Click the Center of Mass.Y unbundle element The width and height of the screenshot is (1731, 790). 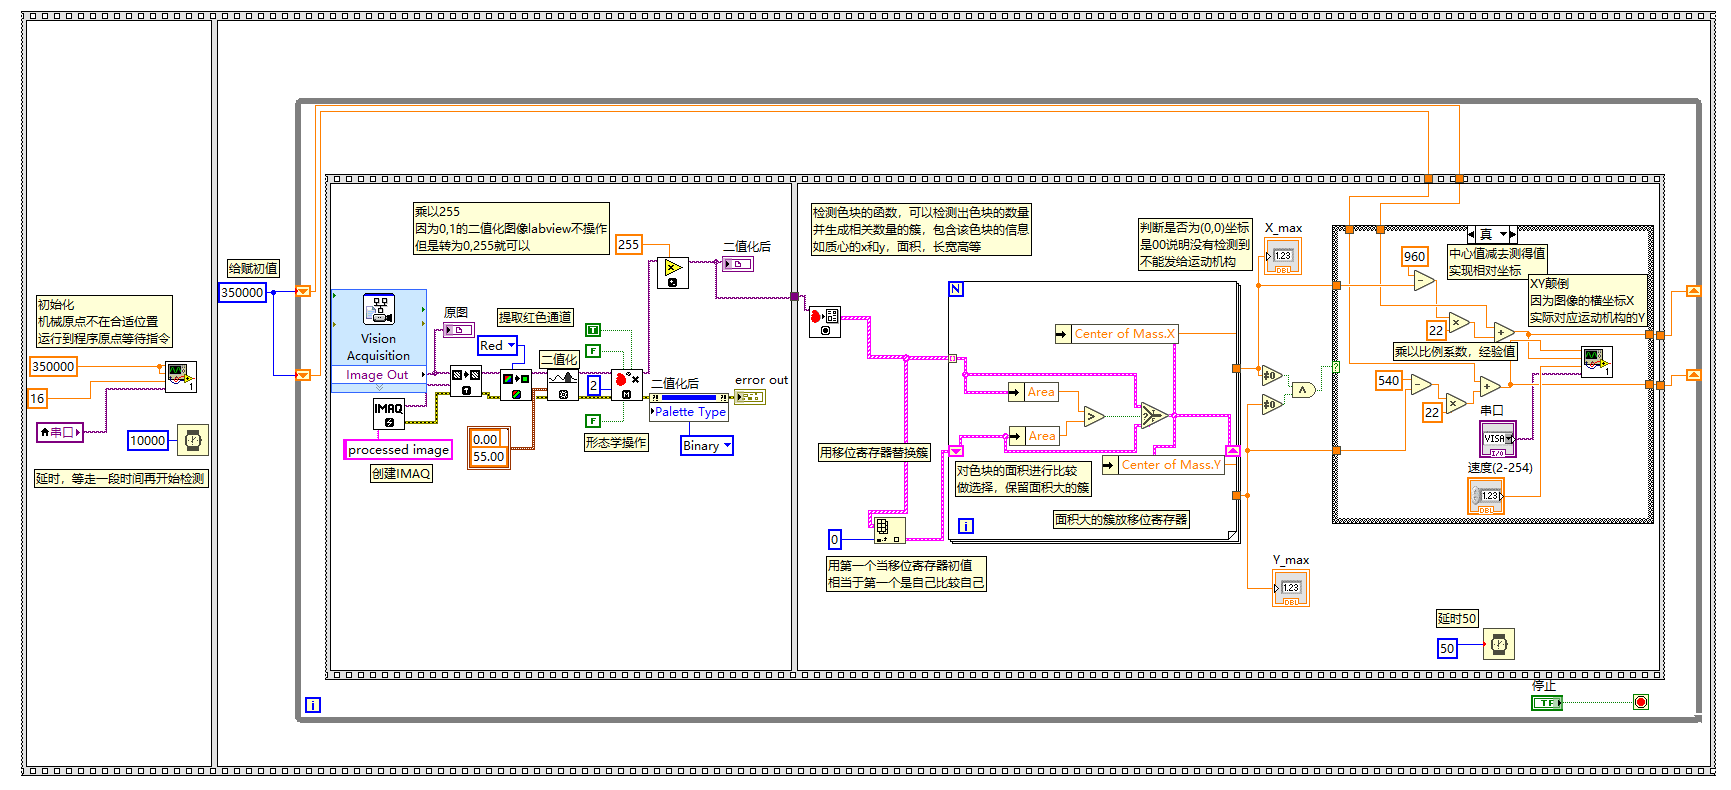[1163, 465]
